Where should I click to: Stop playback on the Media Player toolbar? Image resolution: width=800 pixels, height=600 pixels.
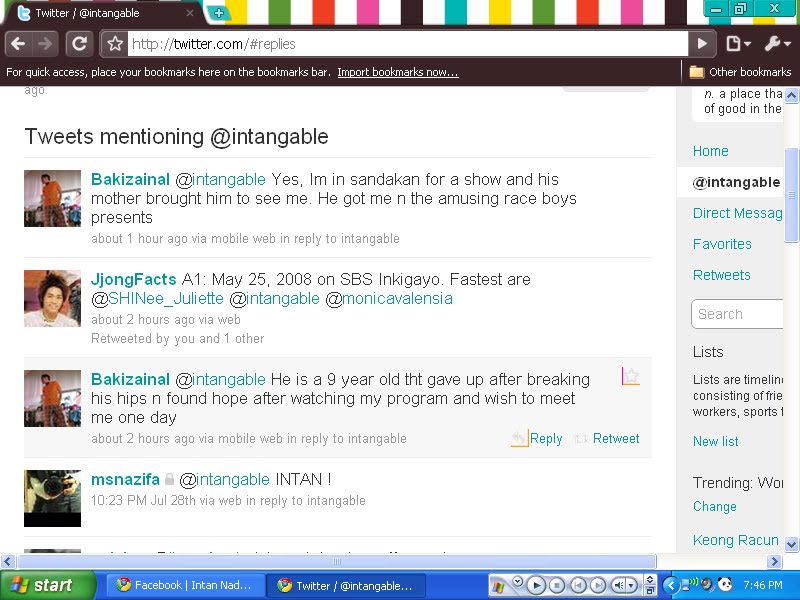click(x=557, y=586)
